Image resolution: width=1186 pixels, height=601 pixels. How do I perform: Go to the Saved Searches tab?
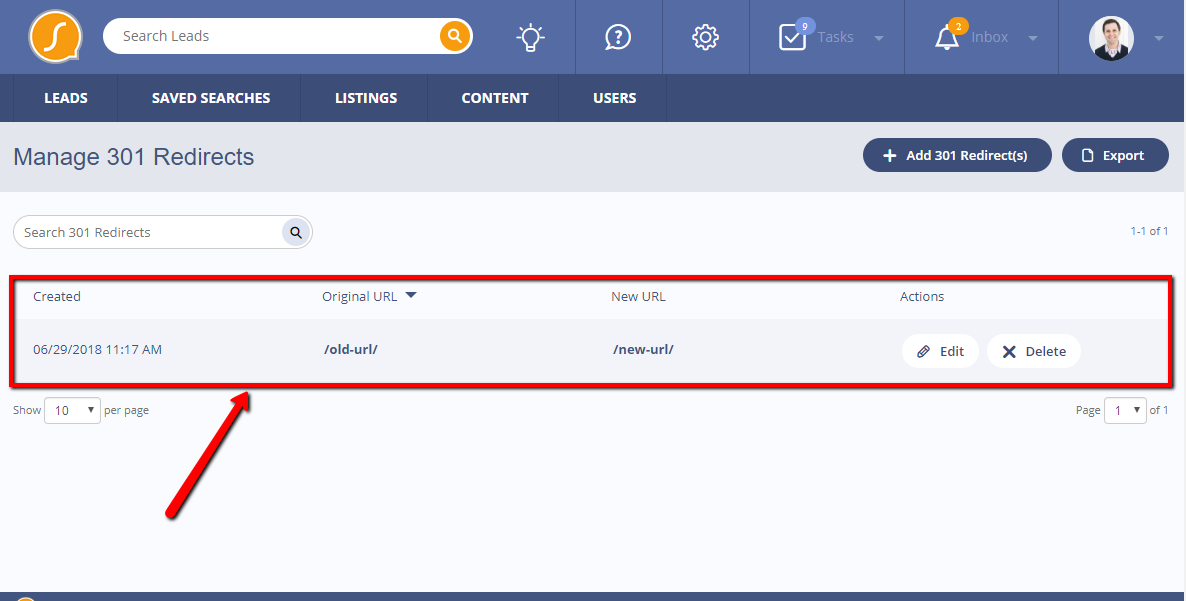211,98
